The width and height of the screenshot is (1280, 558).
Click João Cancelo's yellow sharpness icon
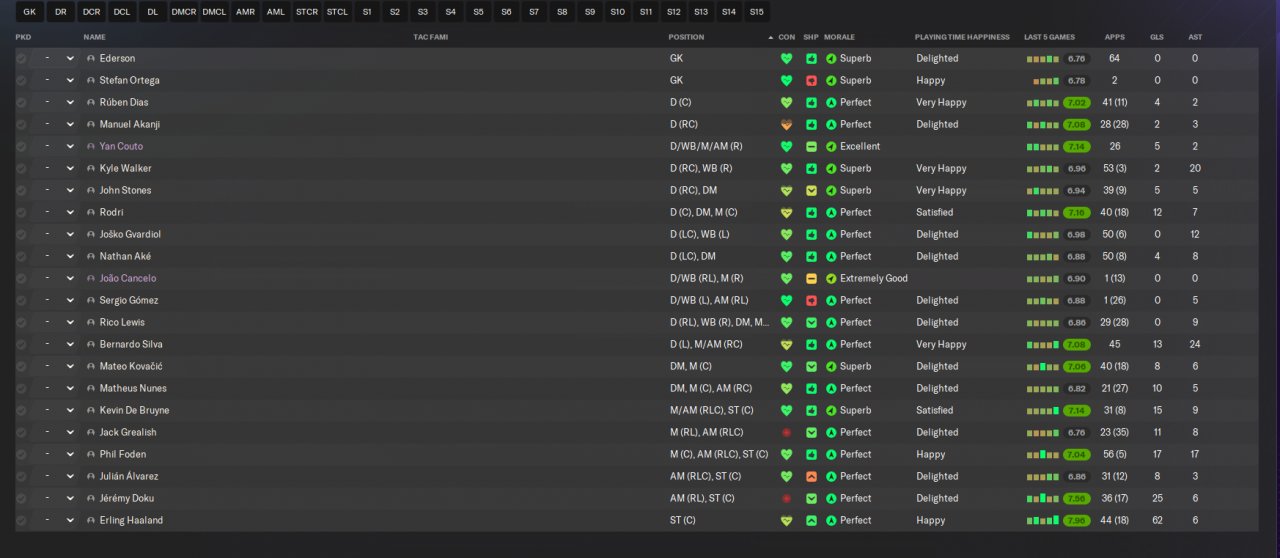811,278
